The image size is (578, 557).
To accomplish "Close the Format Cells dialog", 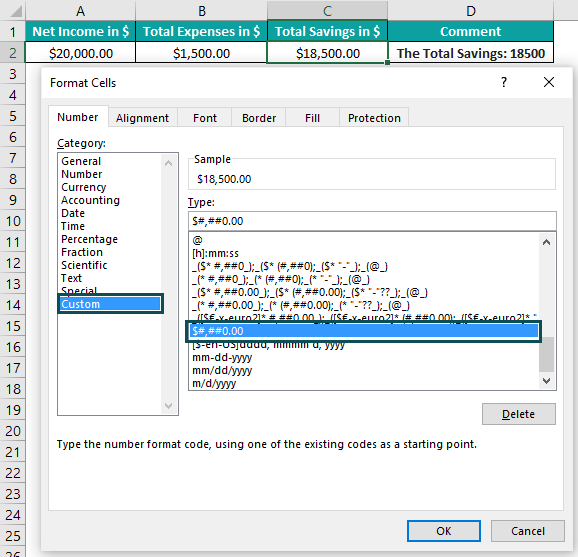I will pos(549,82).
